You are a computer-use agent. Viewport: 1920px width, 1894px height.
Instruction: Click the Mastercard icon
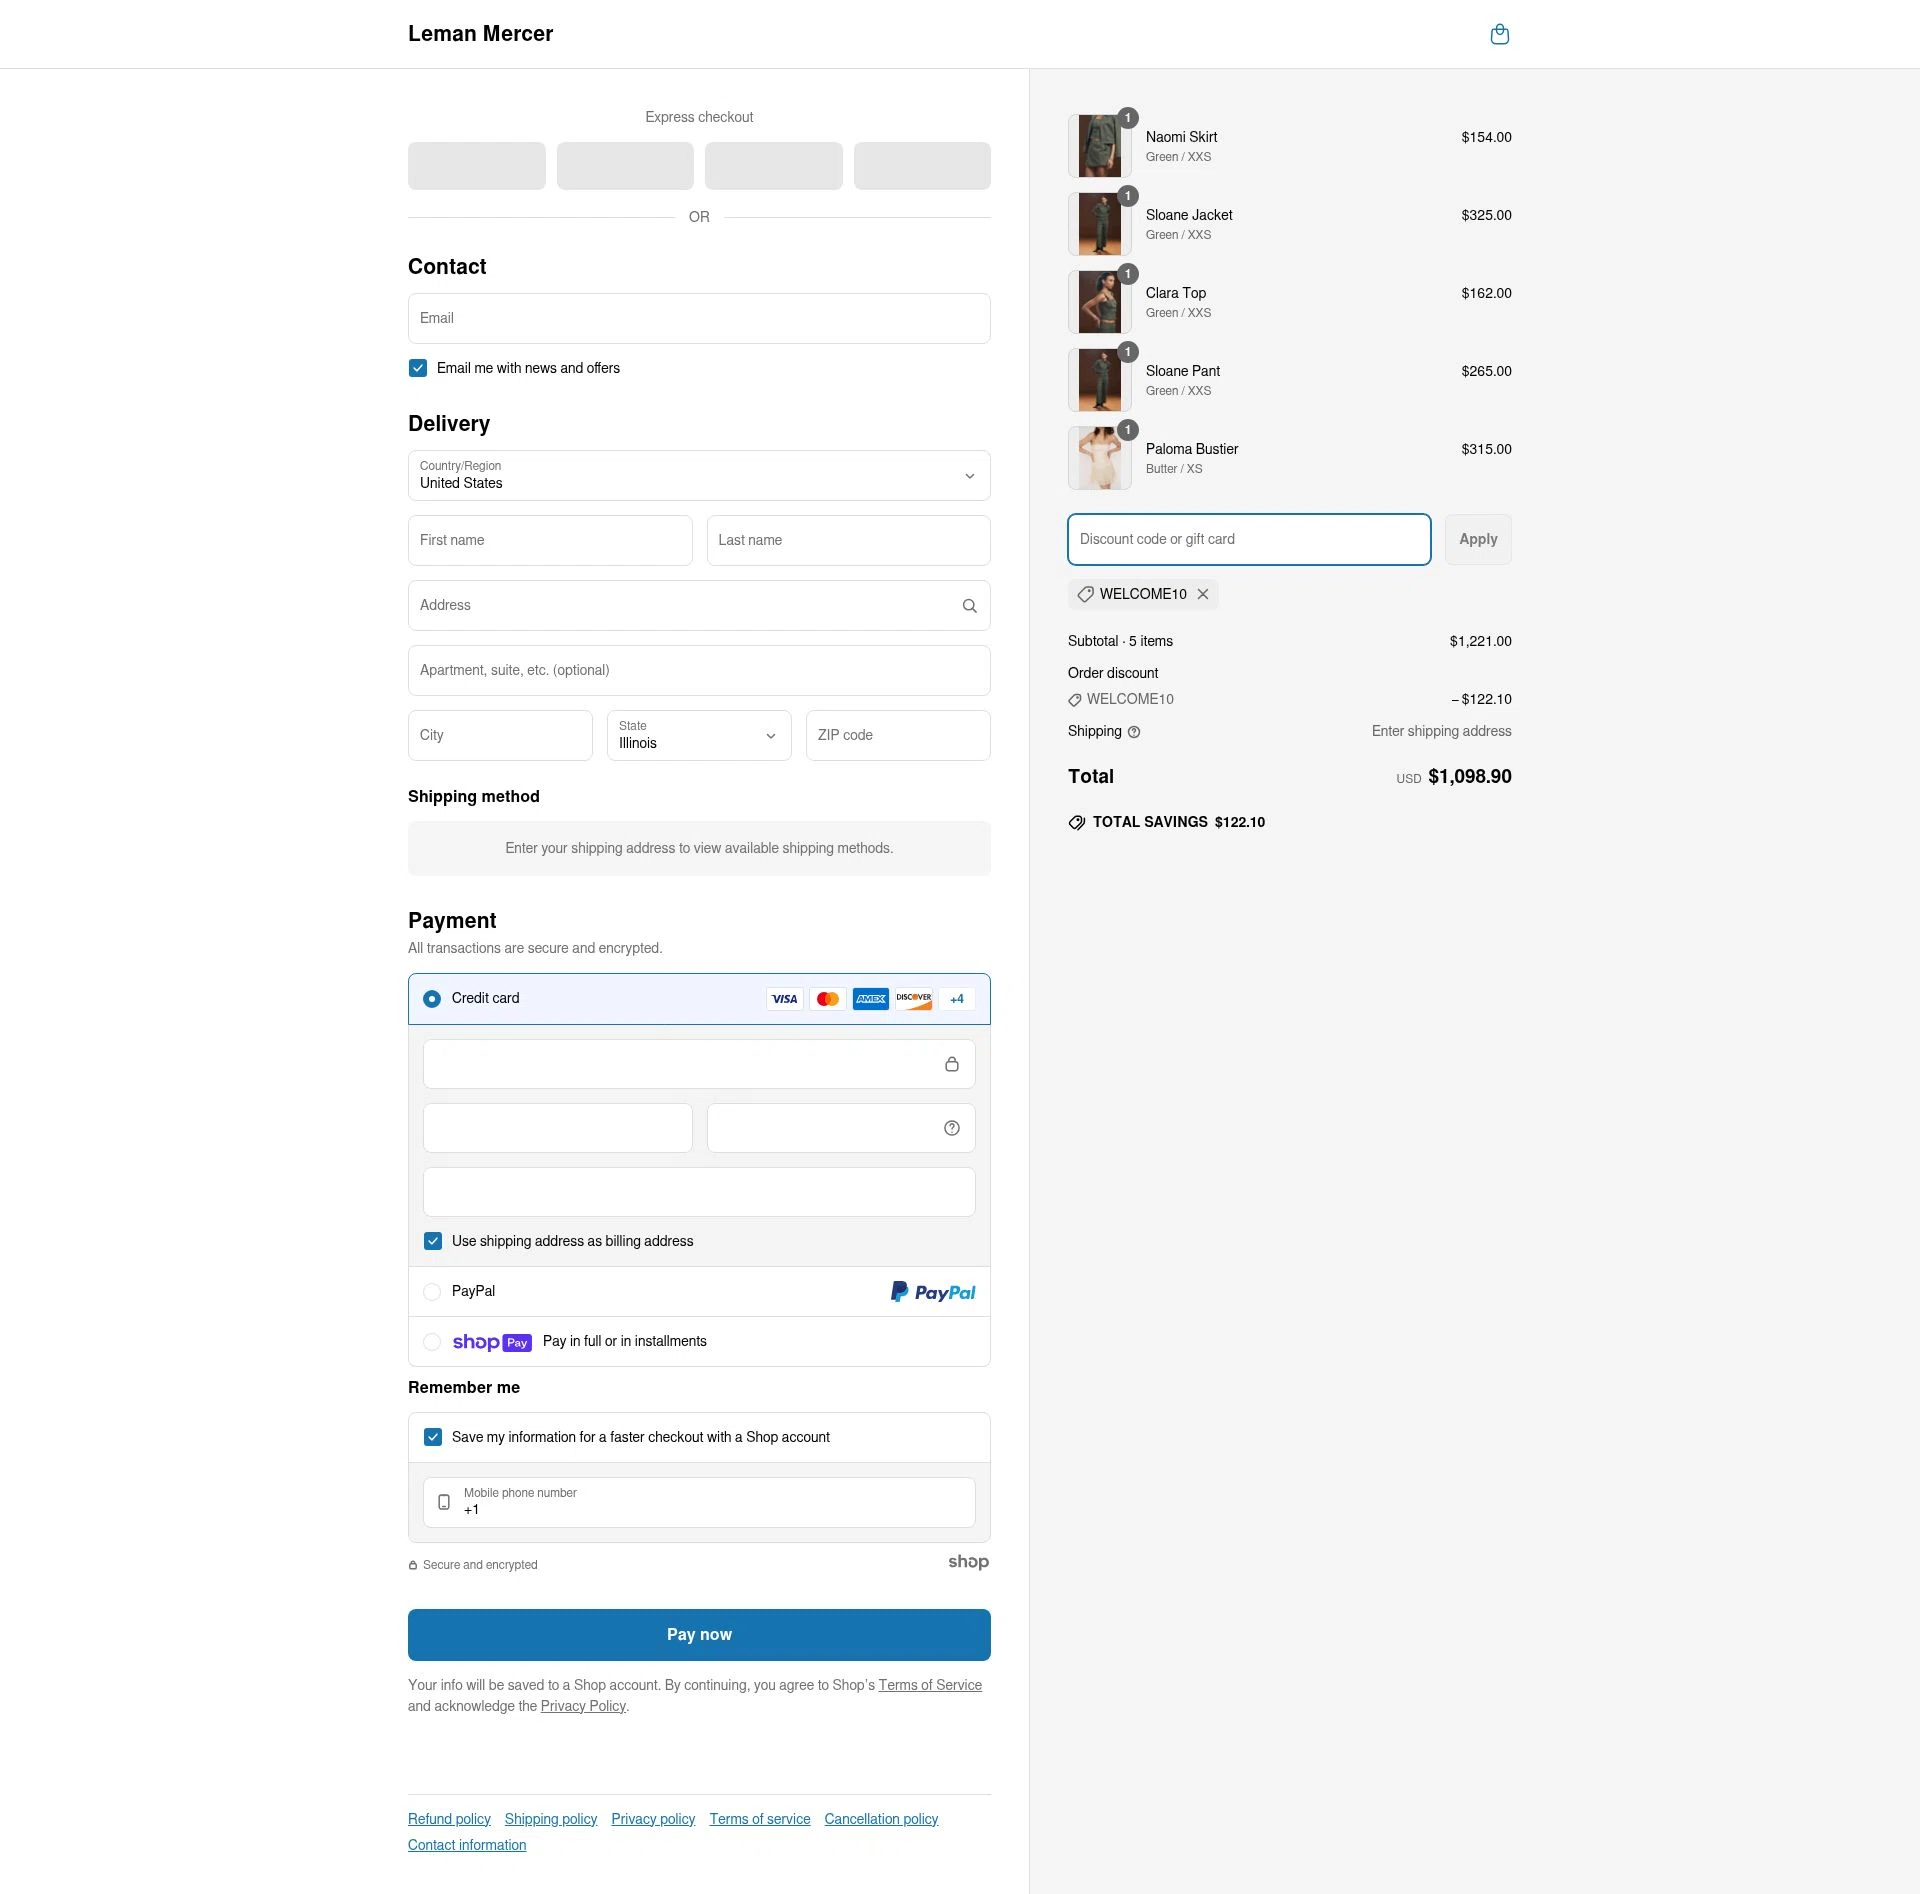(827, 998)
